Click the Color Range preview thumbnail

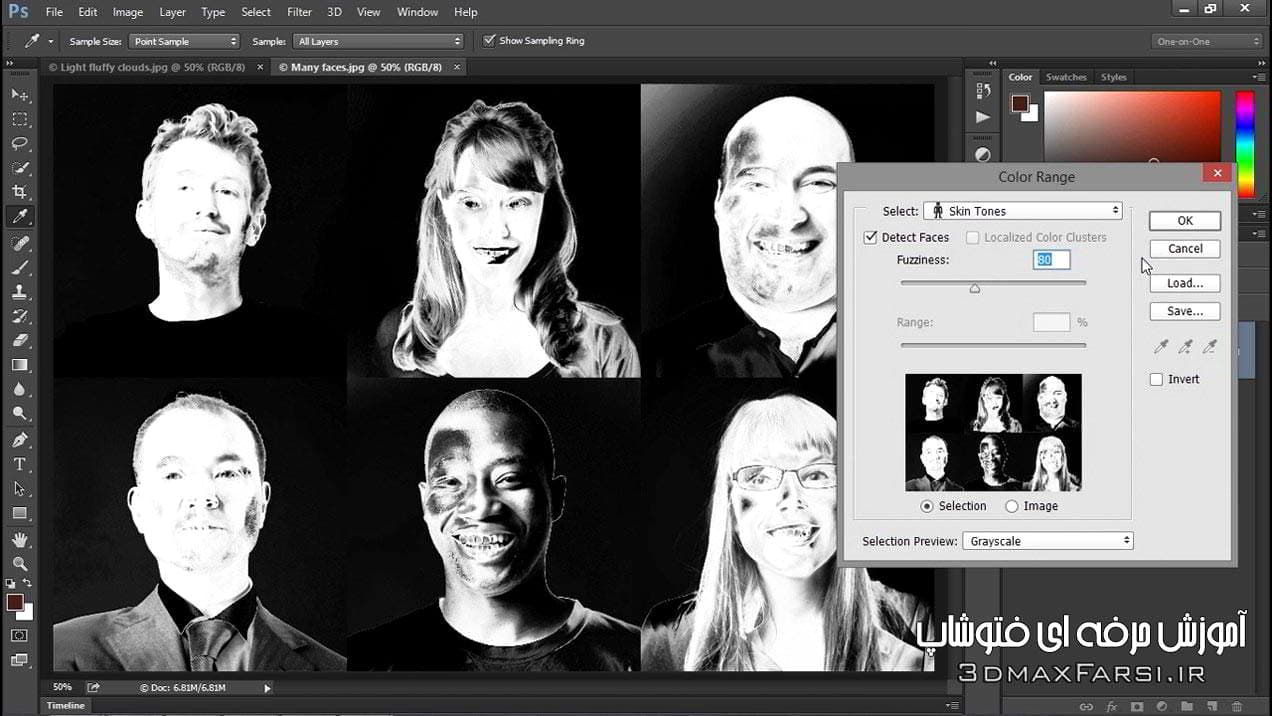993,432
